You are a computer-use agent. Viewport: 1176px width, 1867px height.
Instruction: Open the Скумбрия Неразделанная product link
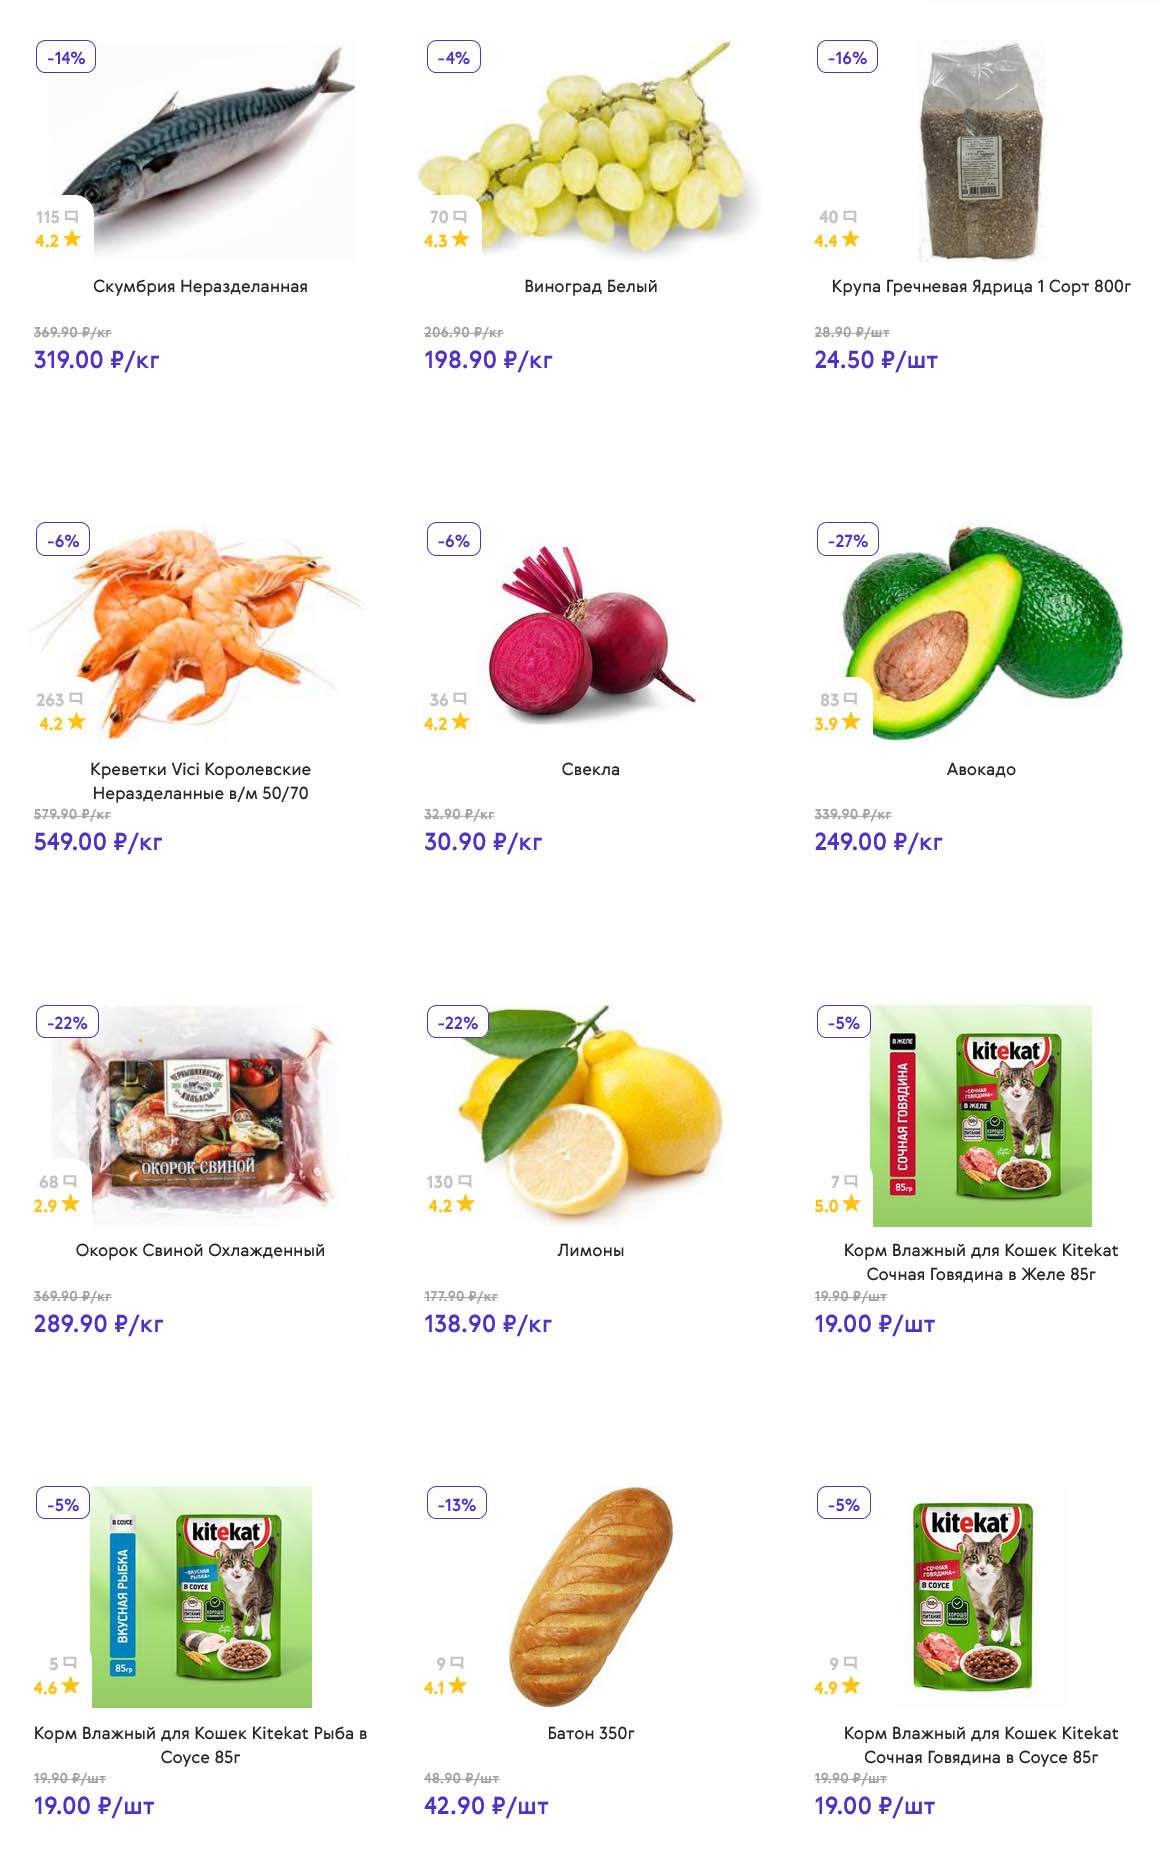pyautogui.click(x=200, y=287)
